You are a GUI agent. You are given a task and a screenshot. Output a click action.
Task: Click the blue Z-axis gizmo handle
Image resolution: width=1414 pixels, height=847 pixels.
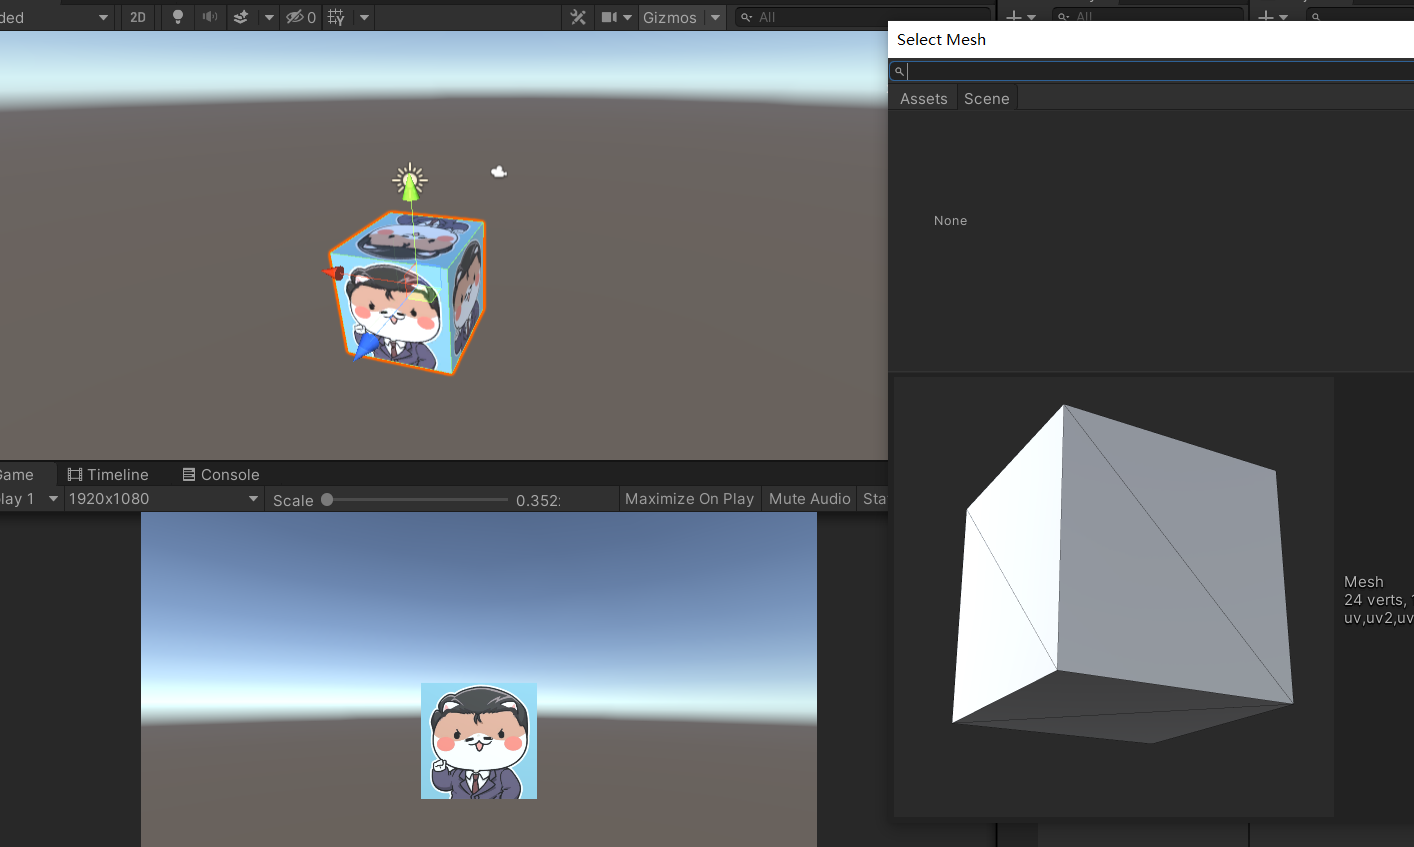click(x=367, y=345)
